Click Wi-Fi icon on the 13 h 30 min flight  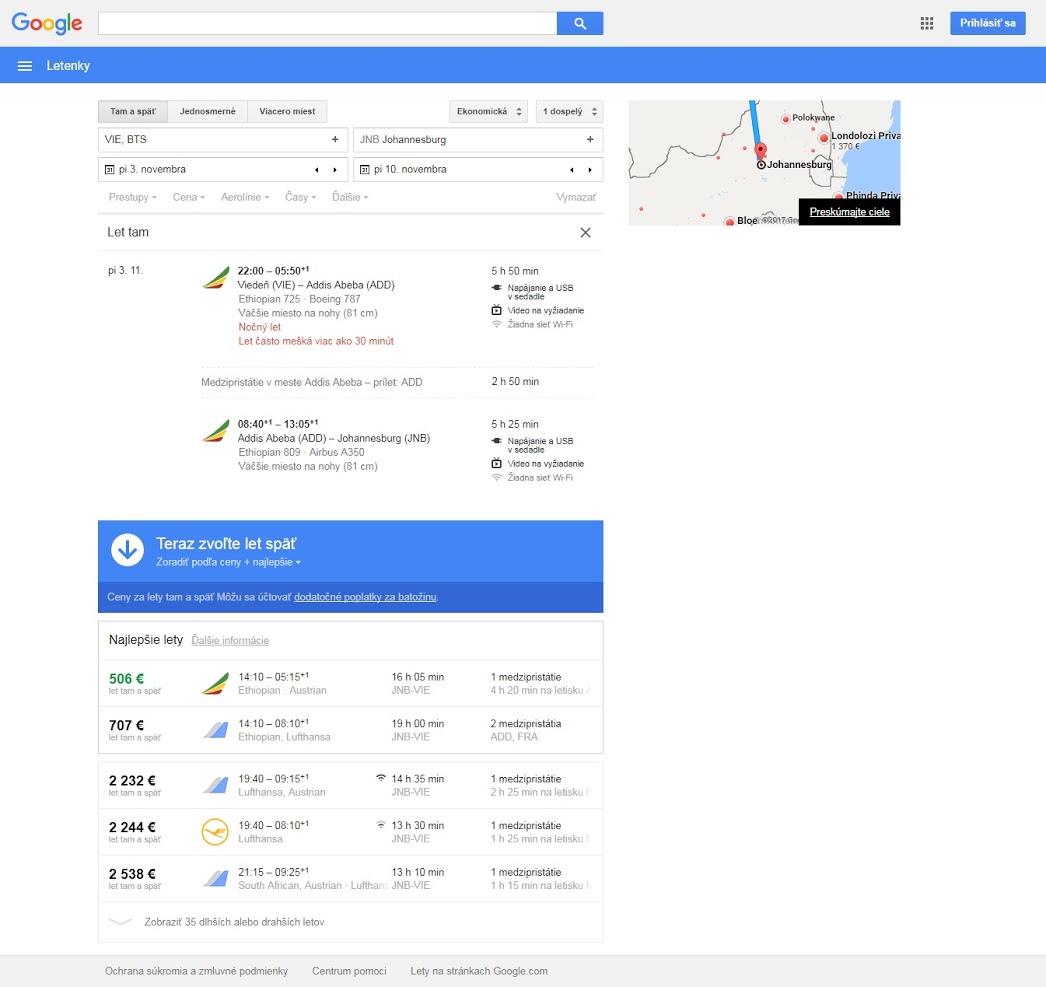tap(381, 824)
